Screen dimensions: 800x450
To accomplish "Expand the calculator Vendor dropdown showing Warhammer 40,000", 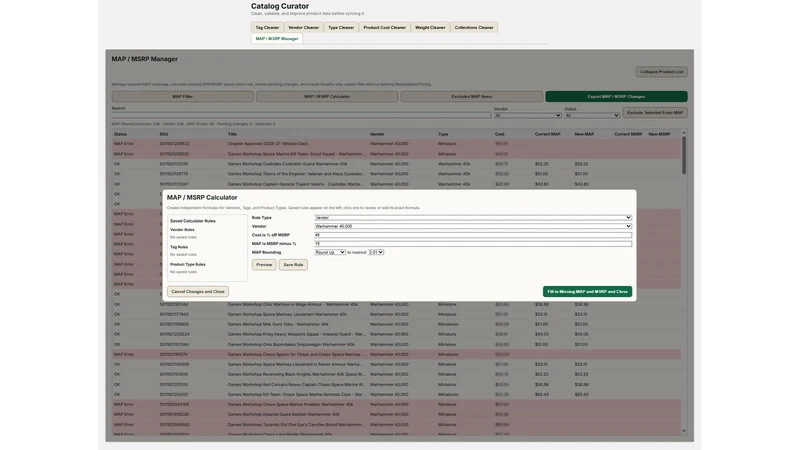I will pos(473,226).
